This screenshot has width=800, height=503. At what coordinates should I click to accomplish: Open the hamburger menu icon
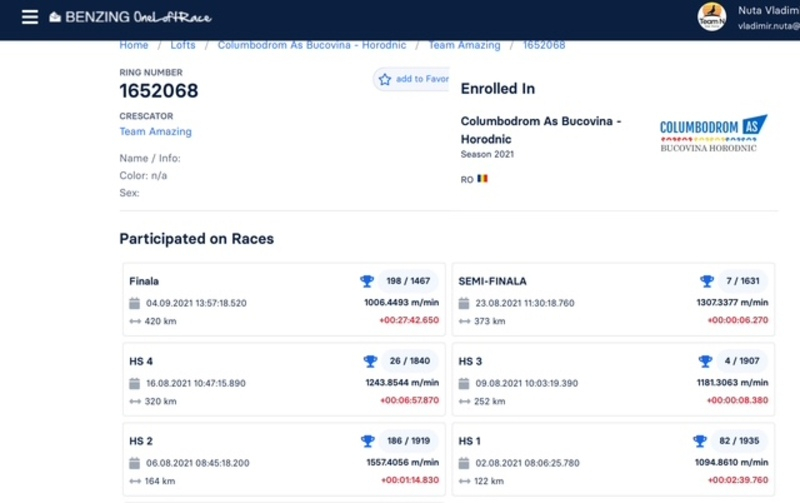(30, 17)
